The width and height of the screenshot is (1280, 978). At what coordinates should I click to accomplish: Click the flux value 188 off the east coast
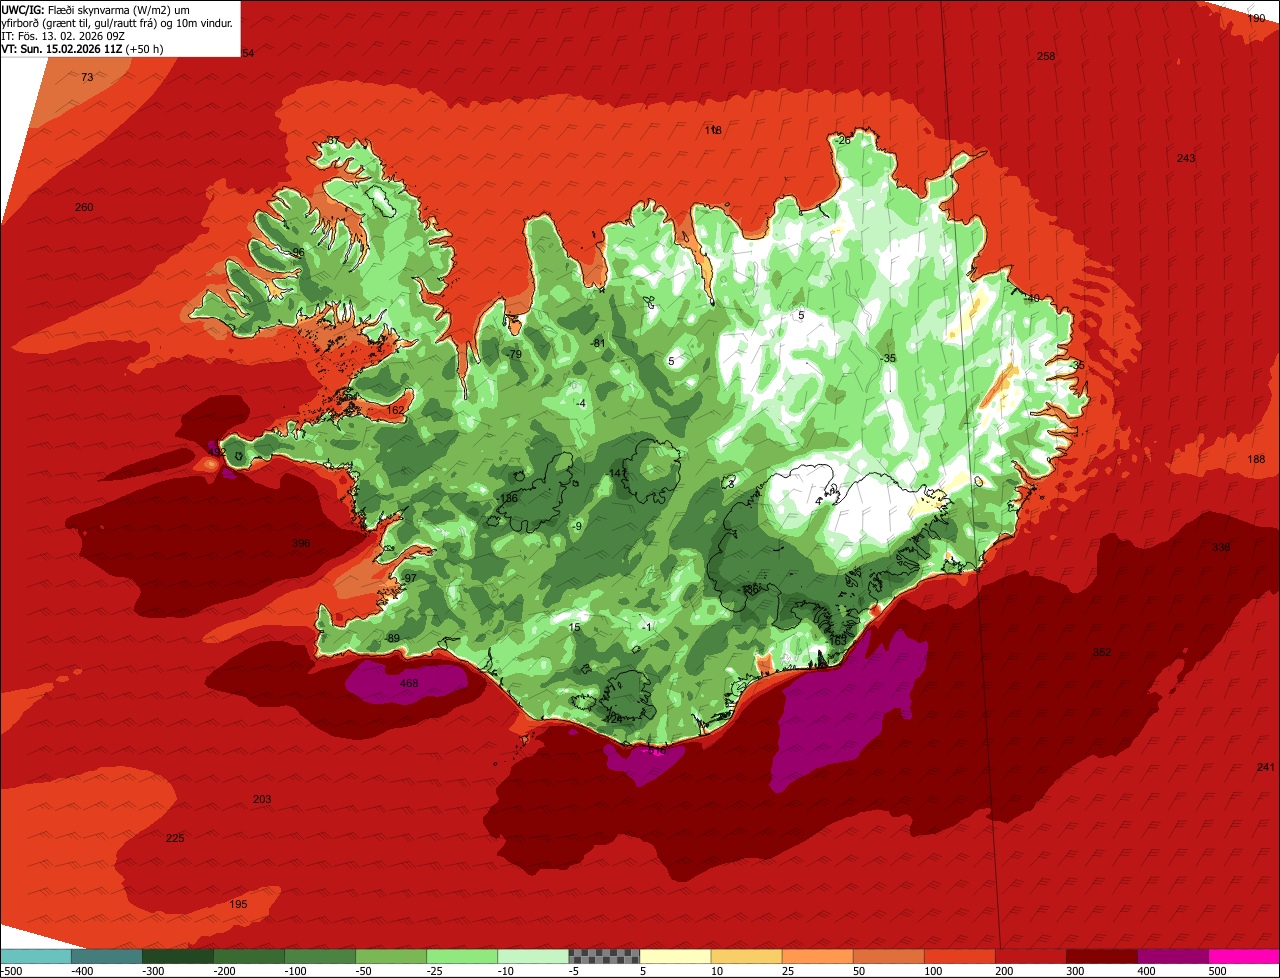[x=1256, y=460]
